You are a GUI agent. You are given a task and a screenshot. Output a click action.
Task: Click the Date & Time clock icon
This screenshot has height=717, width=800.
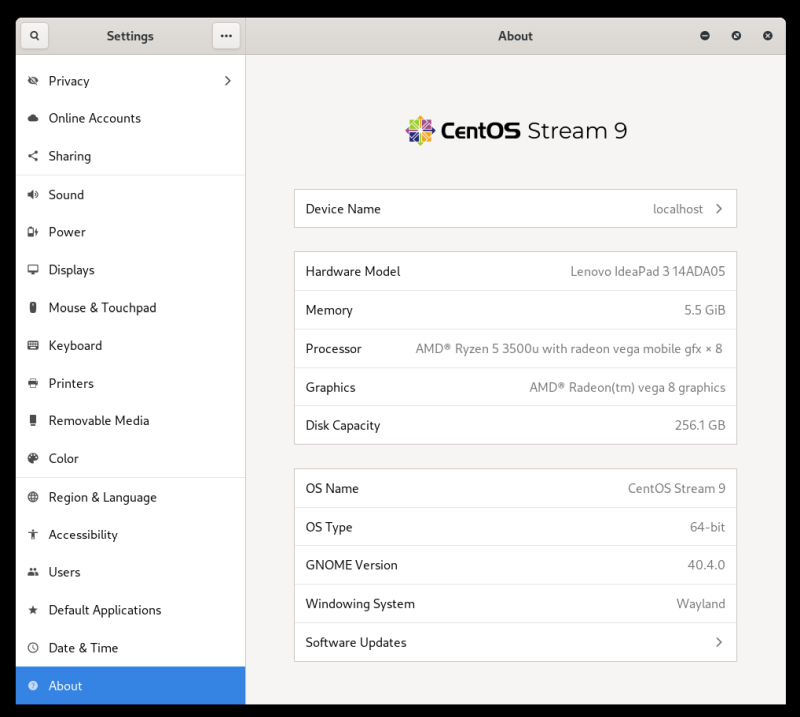[x=33, y=648]
